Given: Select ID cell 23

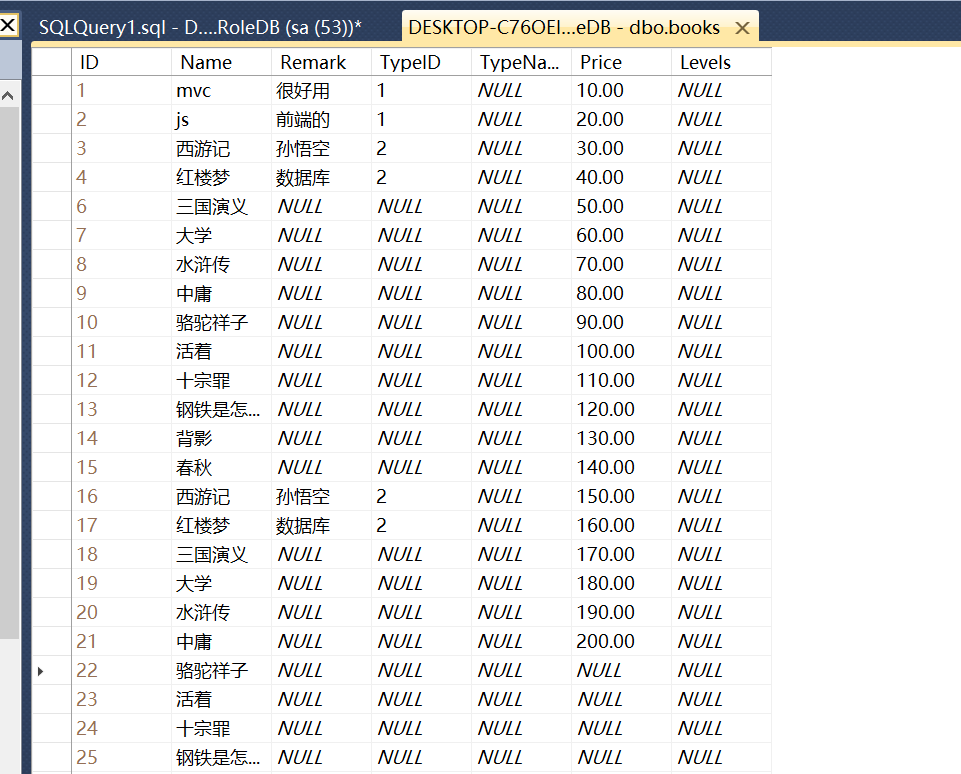Looking at the screenshot, I should [121, 700].
